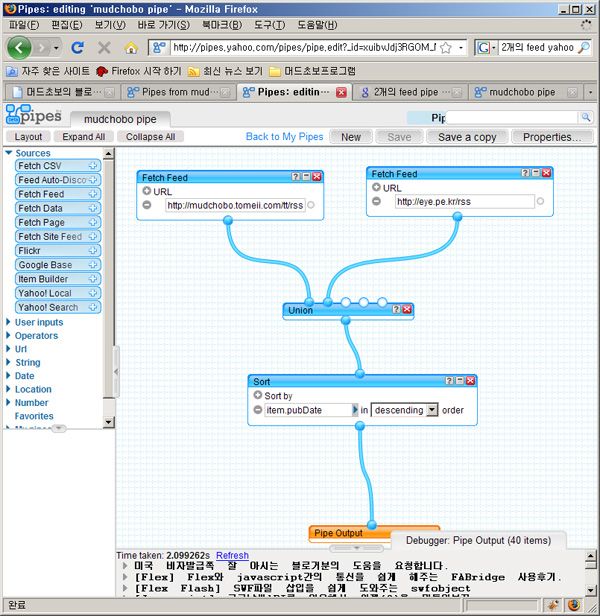
Task: Add Feed Auto-Discovery module via plus icon
Action: pyautogui.click(x=93, y=180)
